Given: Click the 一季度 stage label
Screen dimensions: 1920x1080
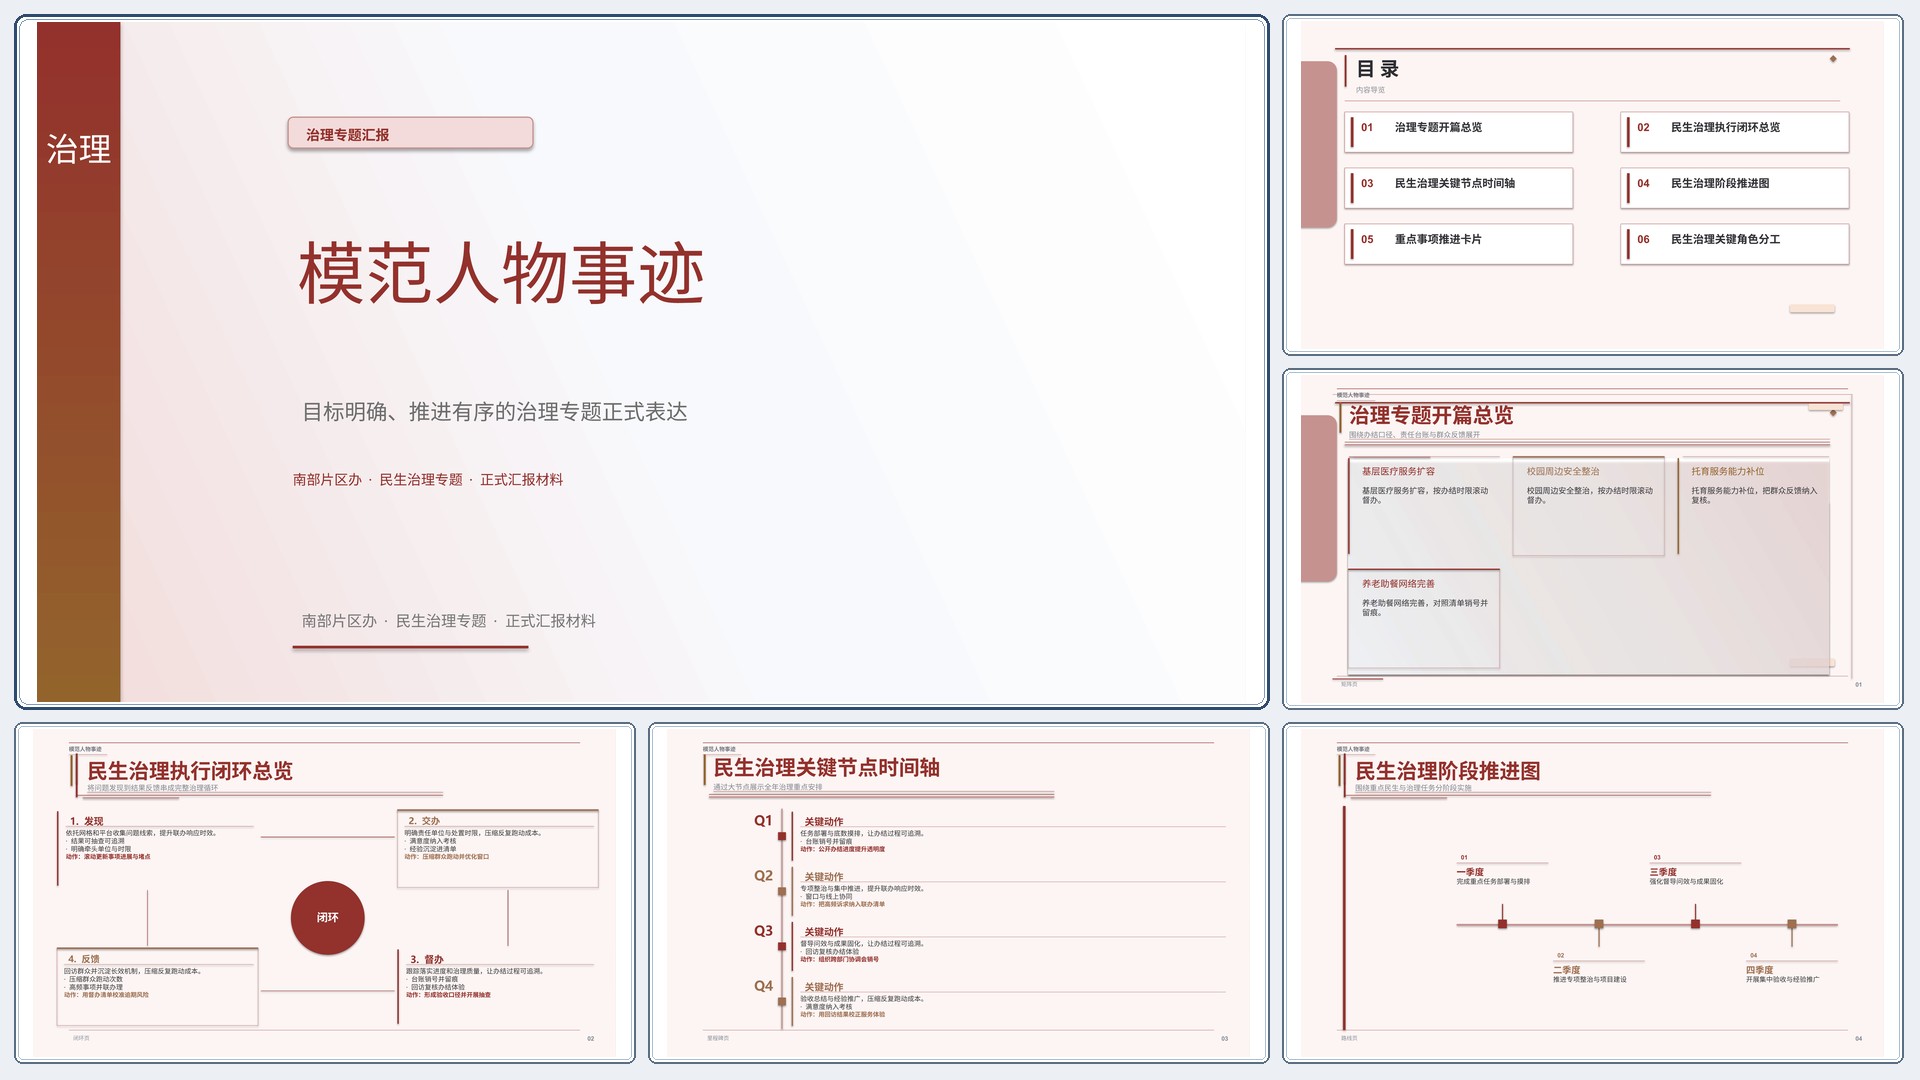Looking at the screenshot, I should point(1470,872).
